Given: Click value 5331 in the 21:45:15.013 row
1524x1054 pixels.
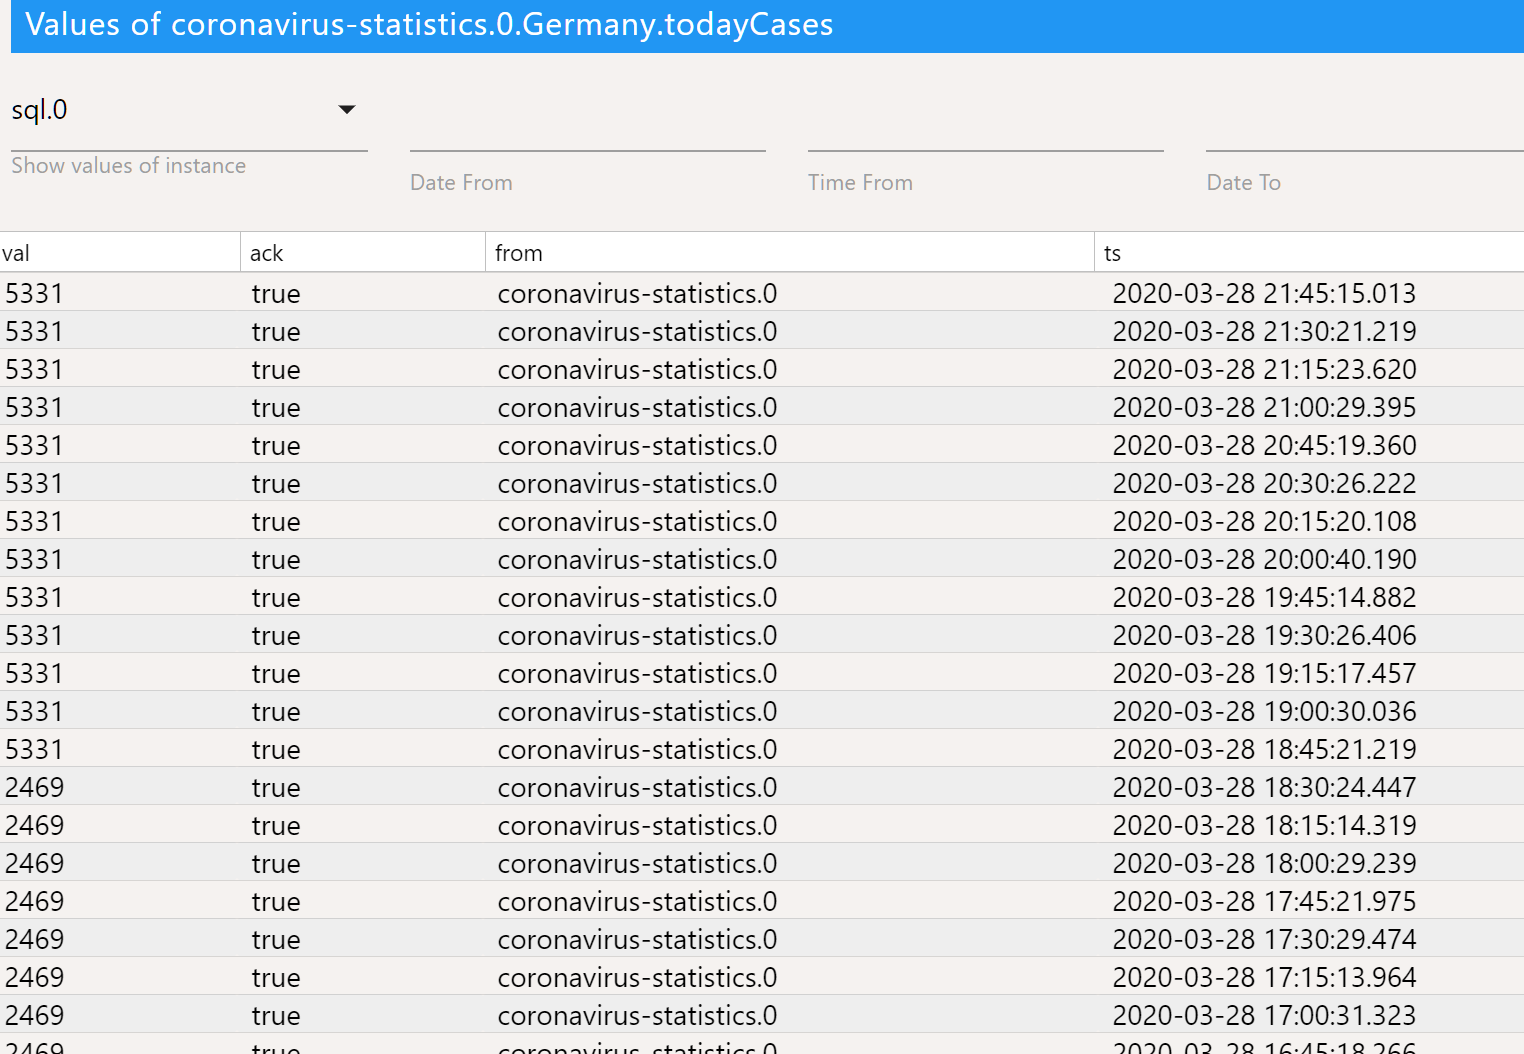Looking at the screenshot, I should pyautogui.click(x=34, y=293).
